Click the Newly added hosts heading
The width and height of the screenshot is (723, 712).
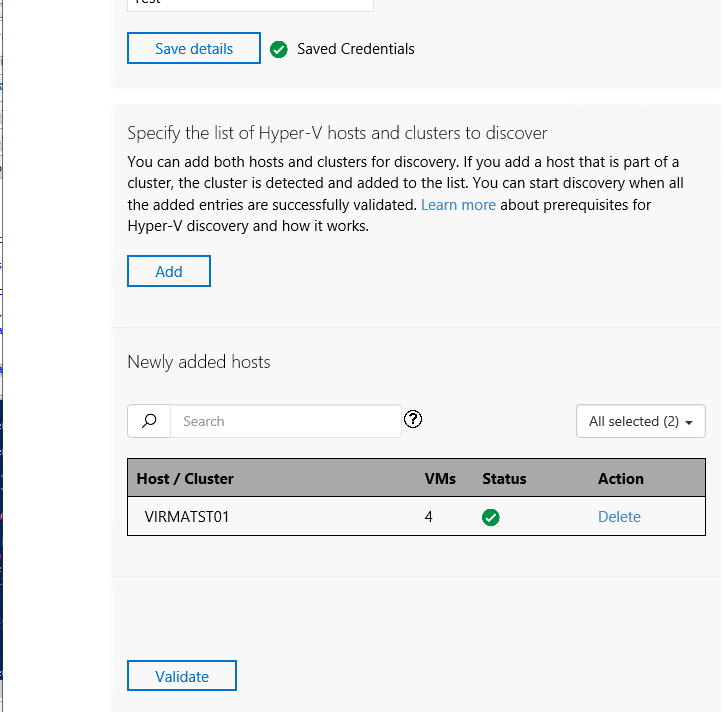pyautogui.click(x=199, y=362)
